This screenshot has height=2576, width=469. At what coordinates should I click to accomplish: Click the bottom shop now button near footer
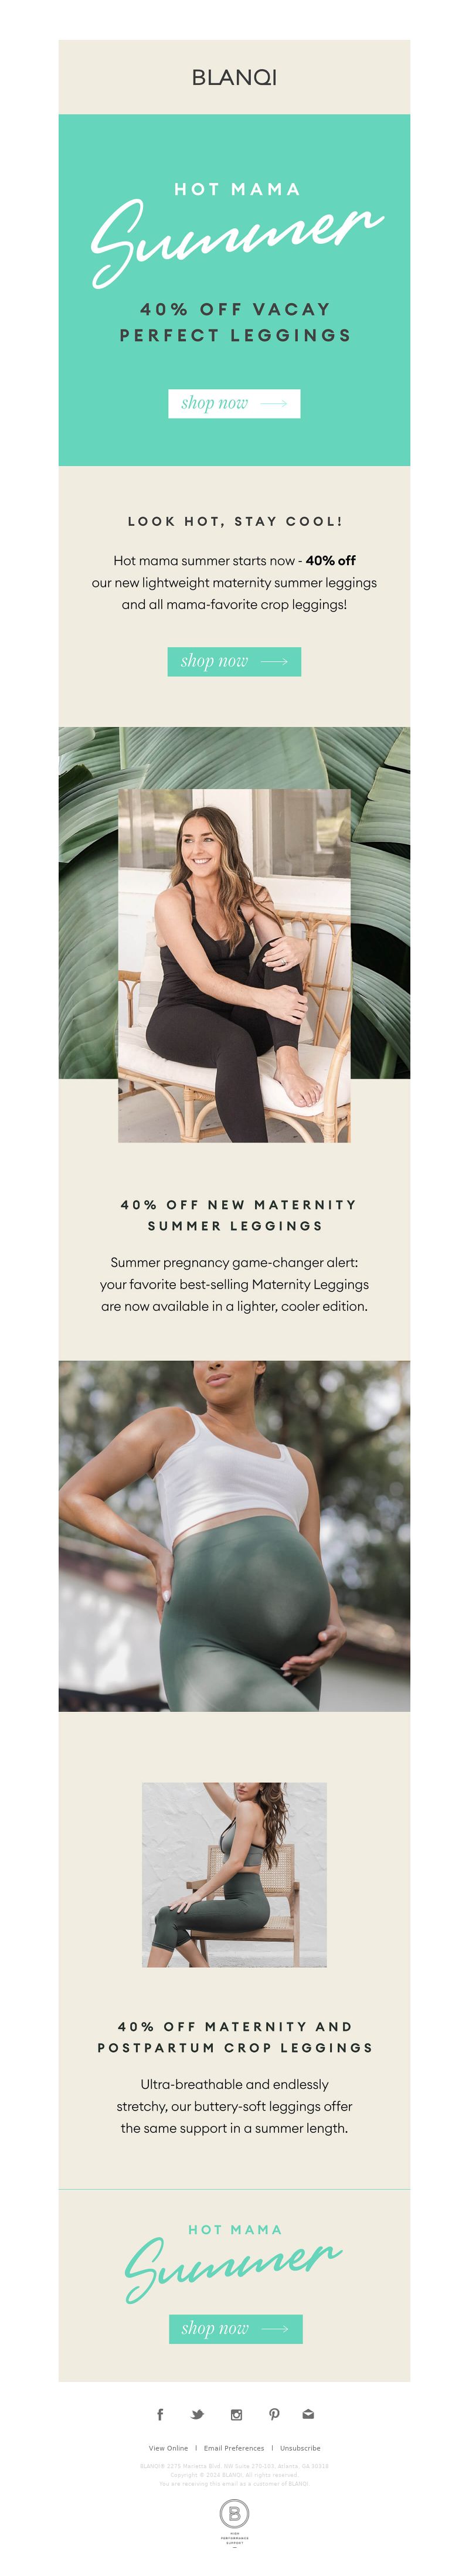pyautogui.click(x=235, y=2328)
